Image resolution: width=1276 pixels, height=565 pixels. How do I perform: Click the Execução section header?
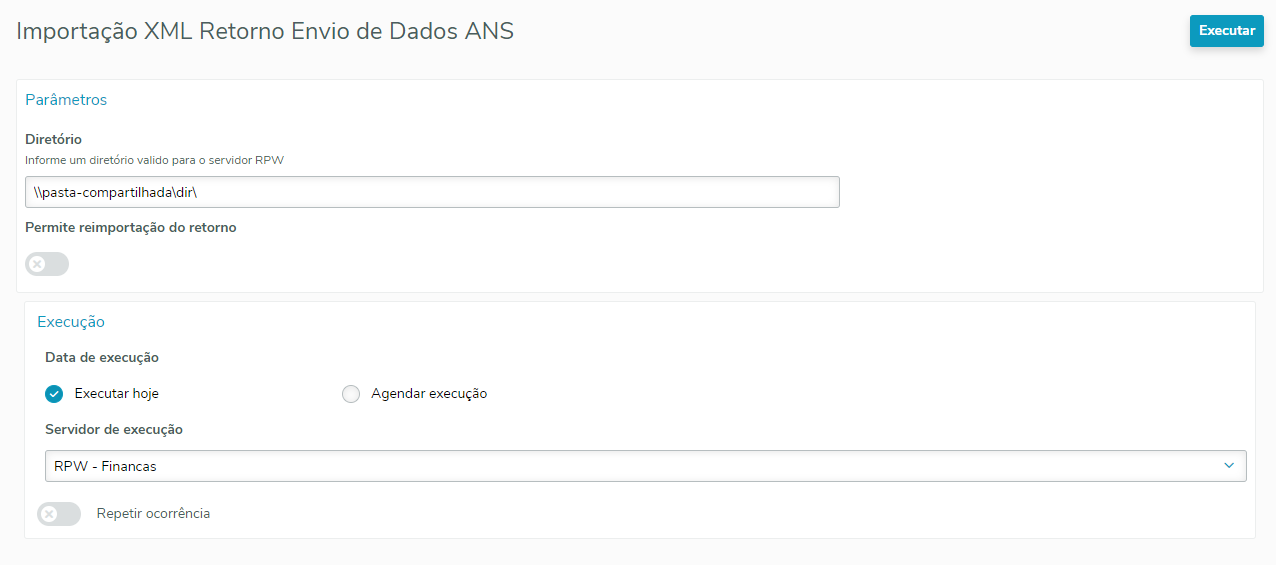[71, 322]
